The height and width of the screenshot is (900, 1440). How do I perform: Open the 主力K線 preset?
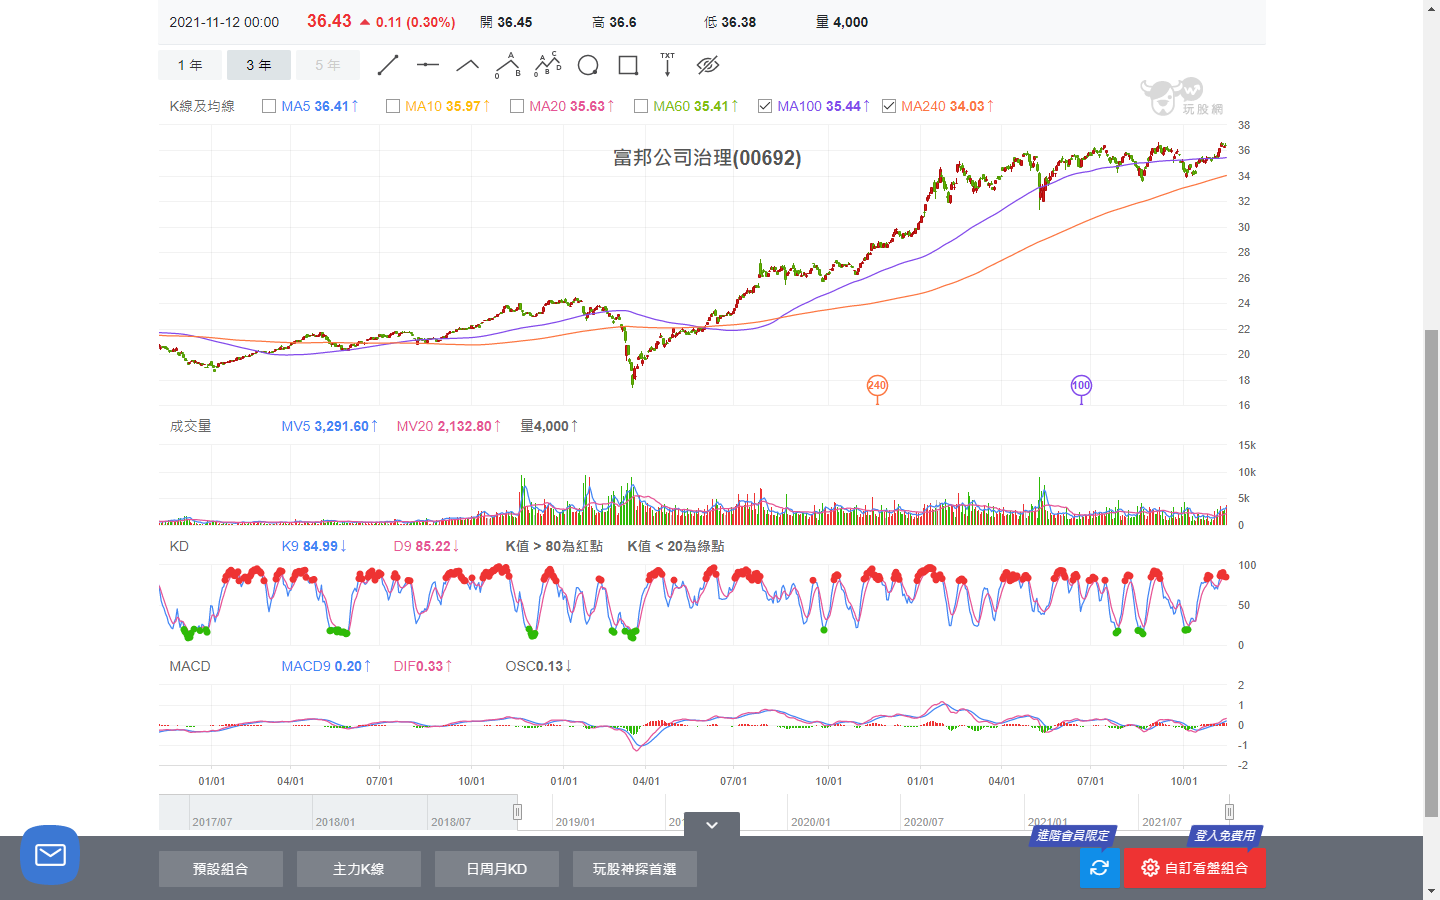point(359,869)
